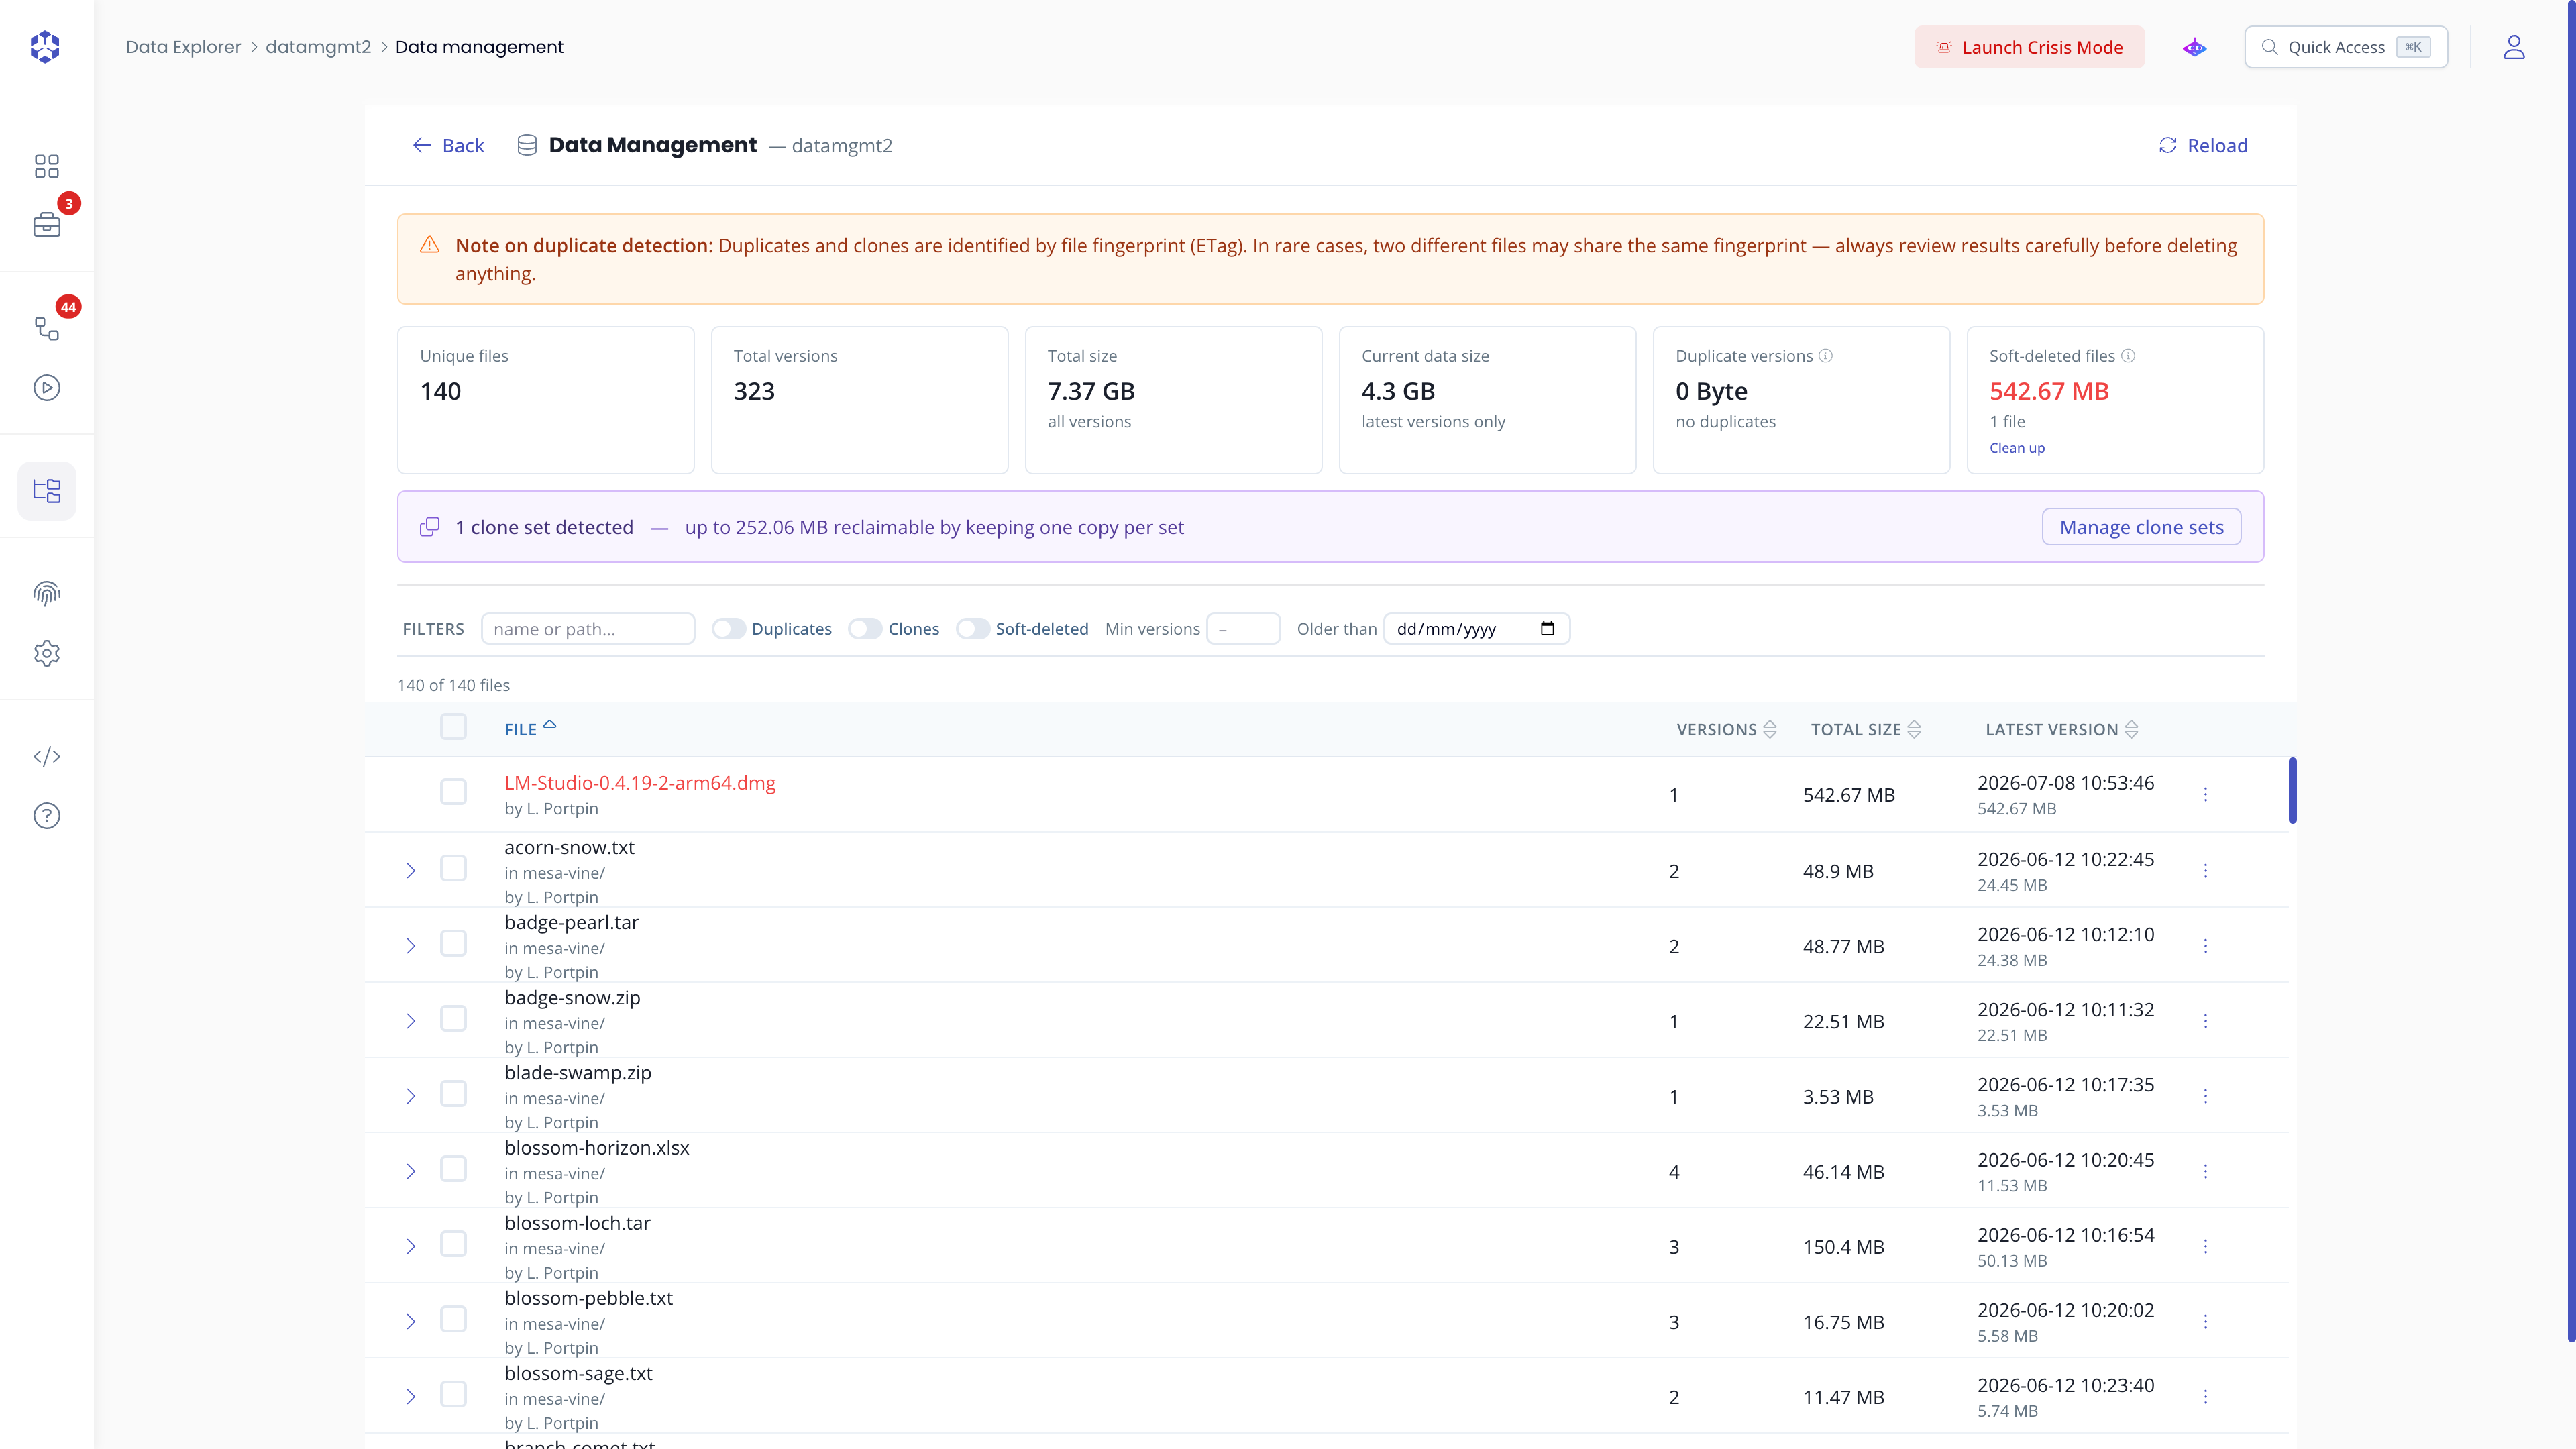Viewport: 2576px width, 1449px height.
Task: Expand the blossom-pebble.txt row
Action: tap(410, 1322)
